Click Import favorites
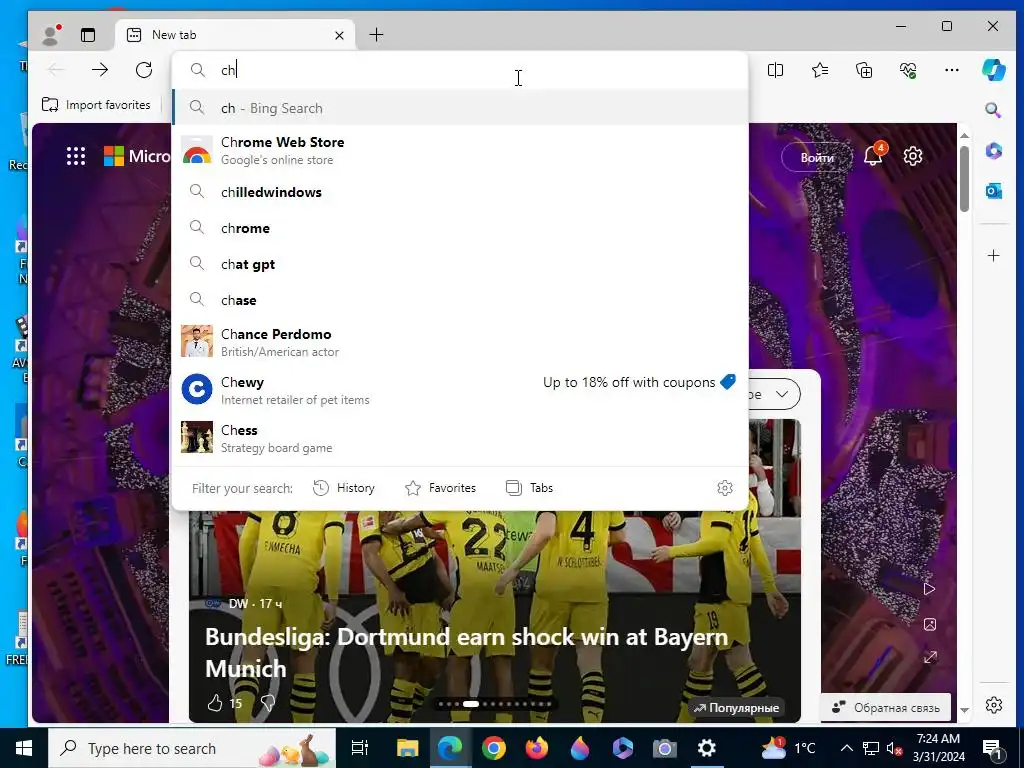Screen dimensions: 1024x768 (96, 104)
